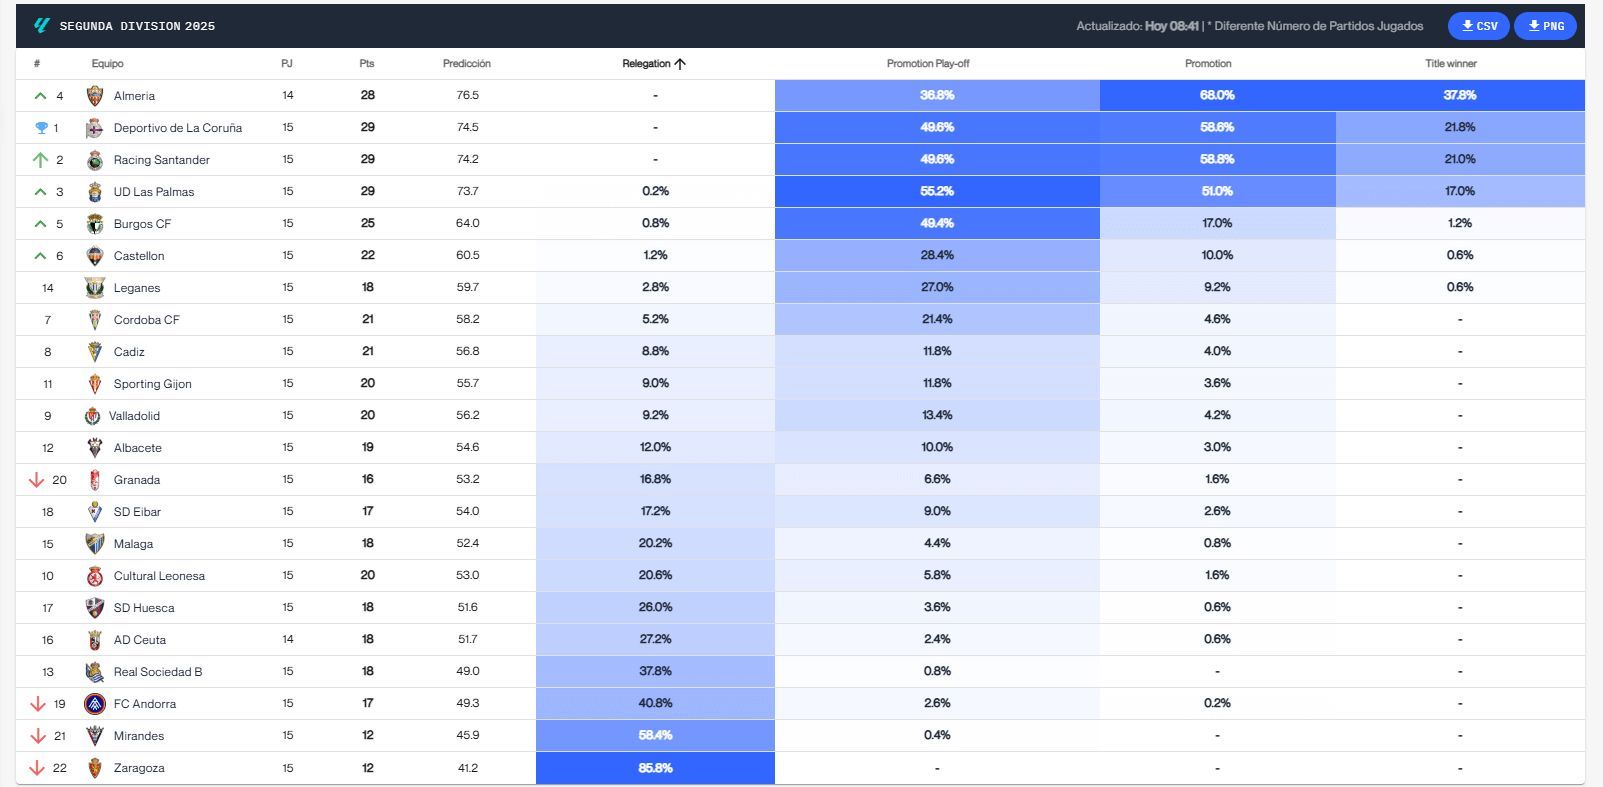This screenshot has height=787, width=1603.
Task: Click the Almeria club crest
Action: click(x=94, y=95)
